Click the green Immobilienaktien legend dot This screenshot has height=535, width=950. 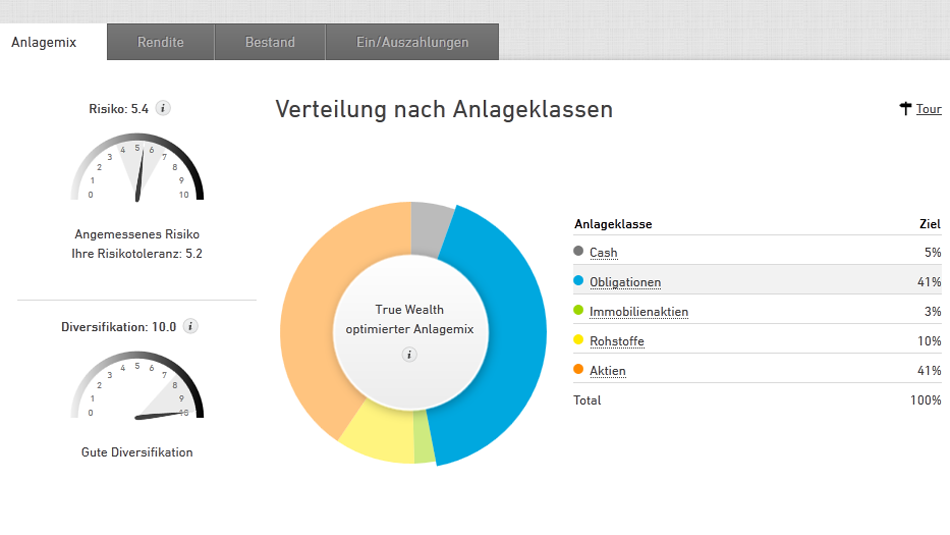click(578, 310)
